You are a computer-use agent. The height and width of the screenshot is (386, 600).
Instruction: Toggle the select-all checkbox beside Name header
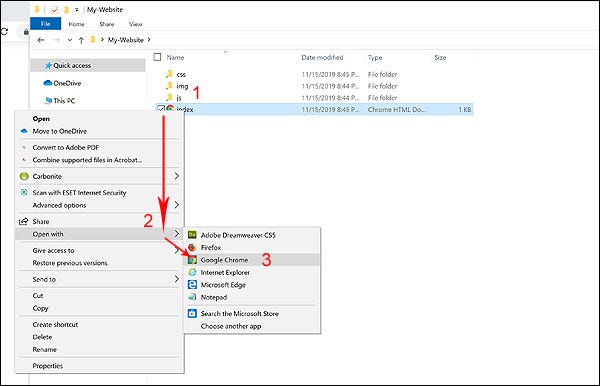(157, 57)
